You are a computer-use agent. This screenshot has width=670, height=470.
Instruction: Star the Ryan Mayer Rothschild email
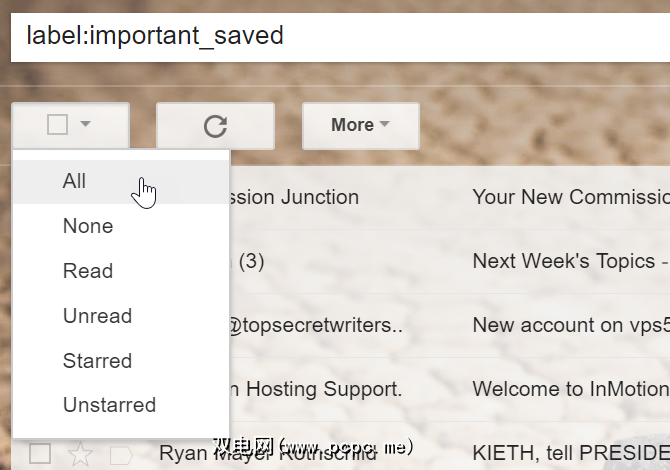(x=80, y=455)
